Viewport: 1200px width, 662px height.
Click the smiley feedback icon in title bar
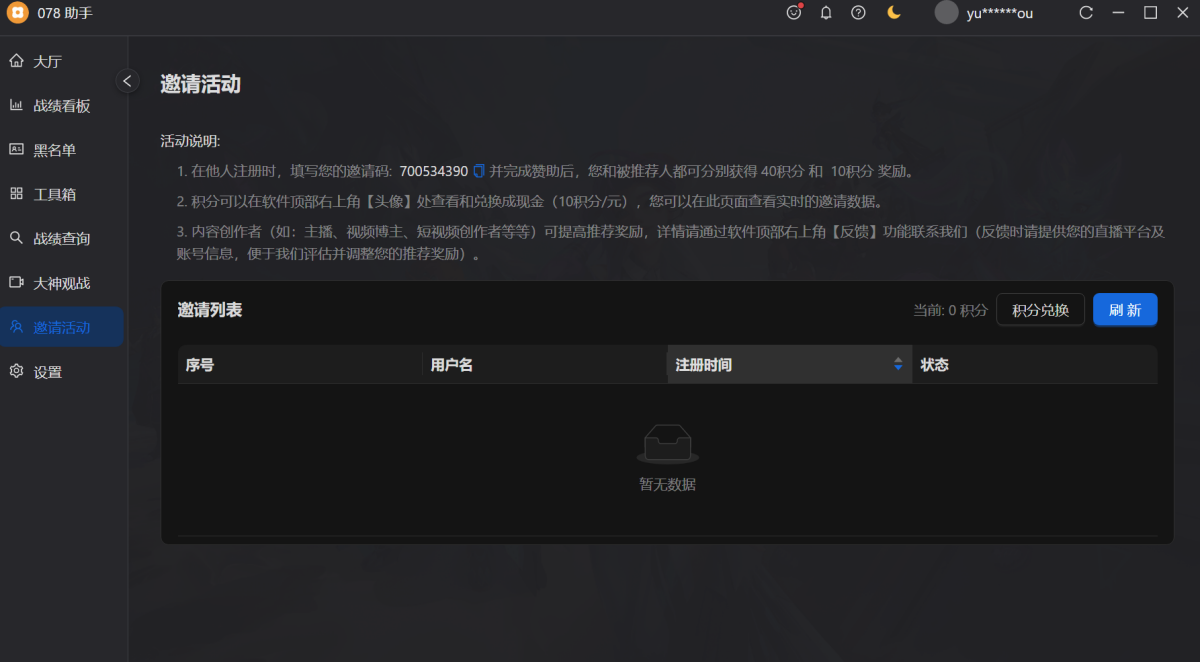coord(794,13)
